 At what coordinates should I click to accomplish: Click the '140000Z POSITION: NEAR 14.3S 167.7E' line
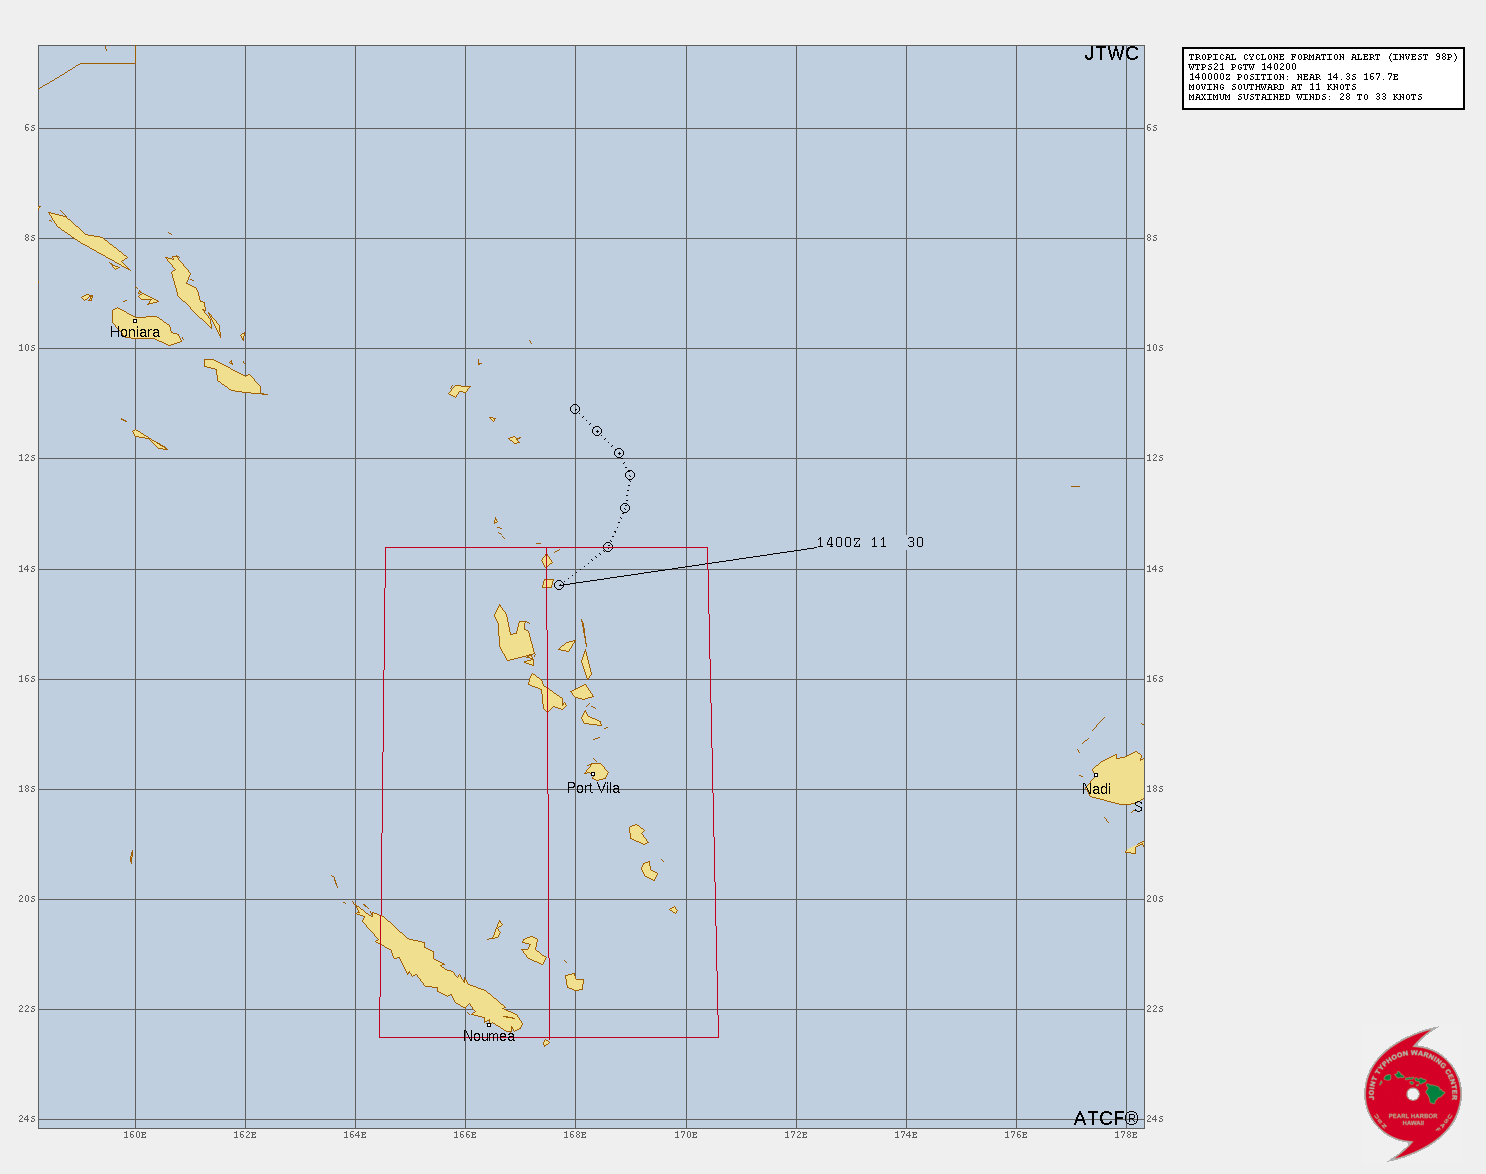coord(1293,77)
